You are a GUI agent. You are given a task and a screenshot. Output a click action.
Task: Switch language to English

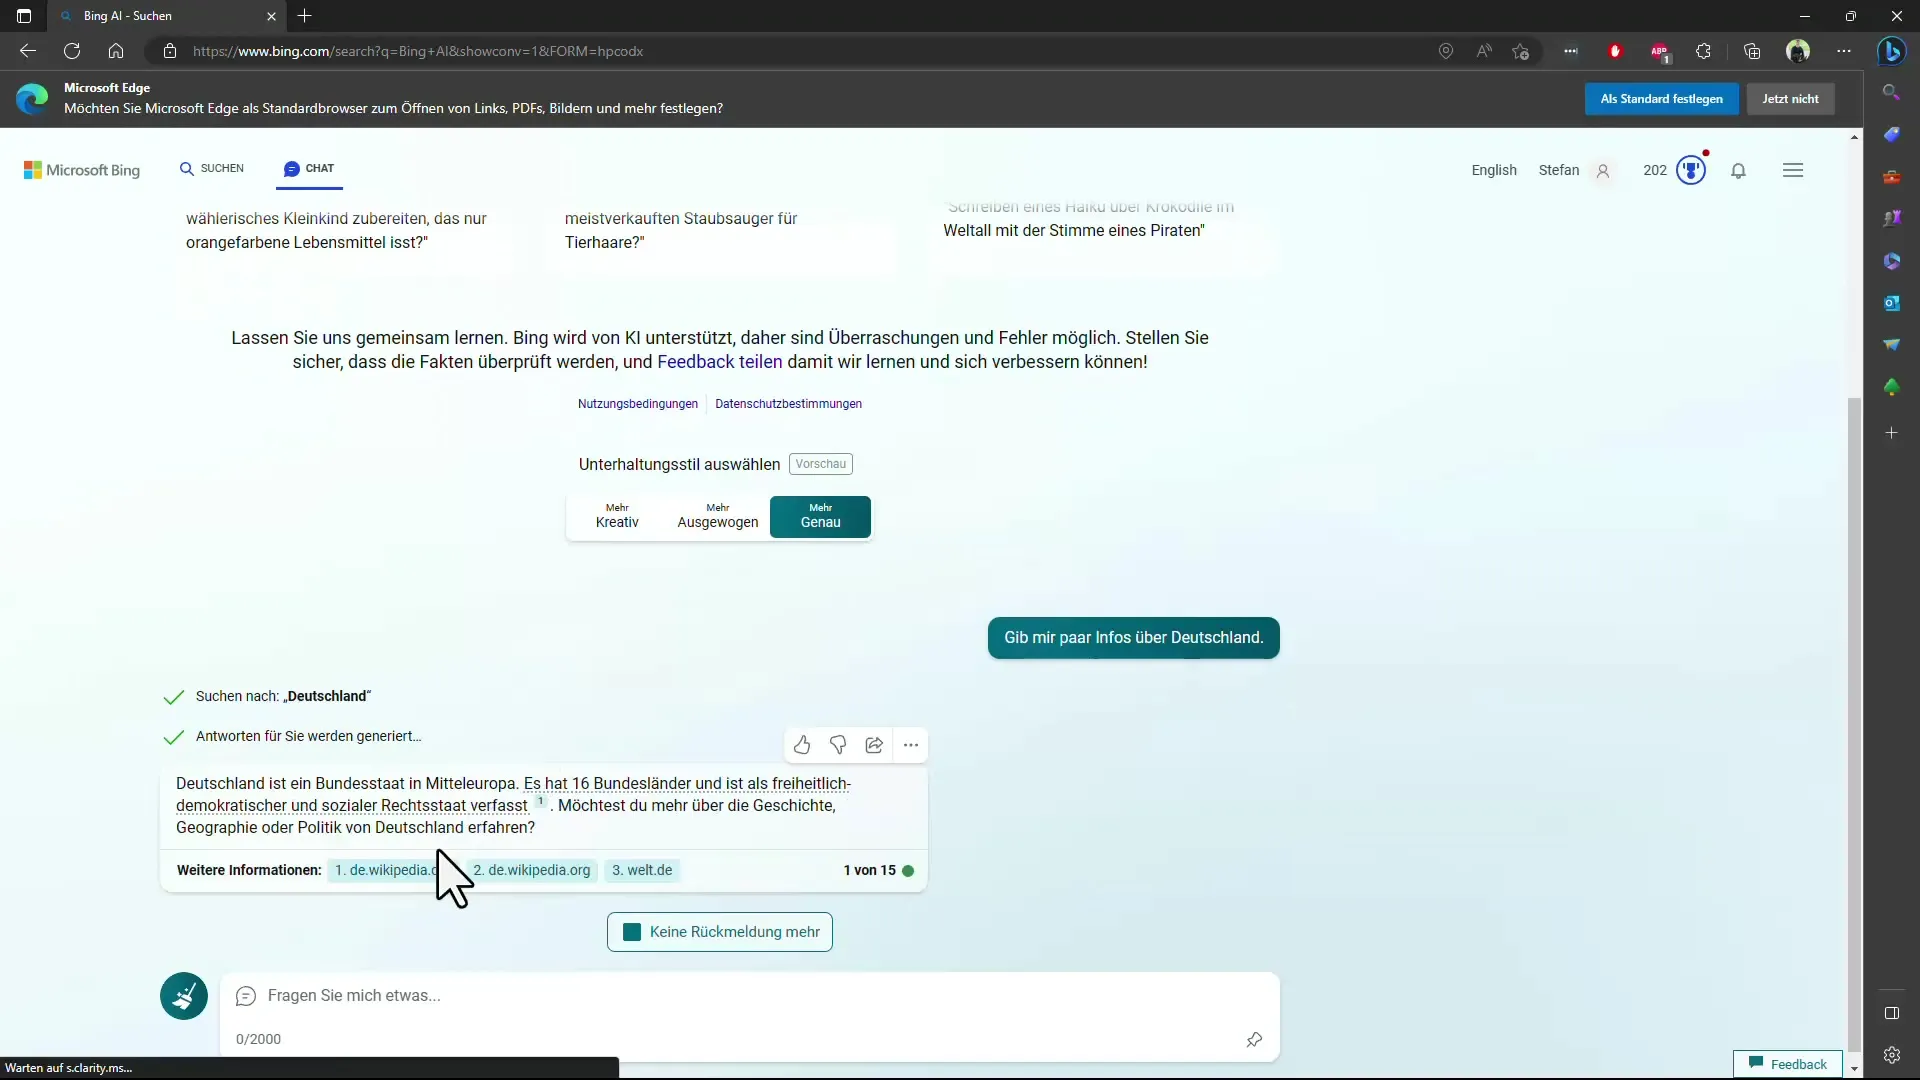(1494, 170)
